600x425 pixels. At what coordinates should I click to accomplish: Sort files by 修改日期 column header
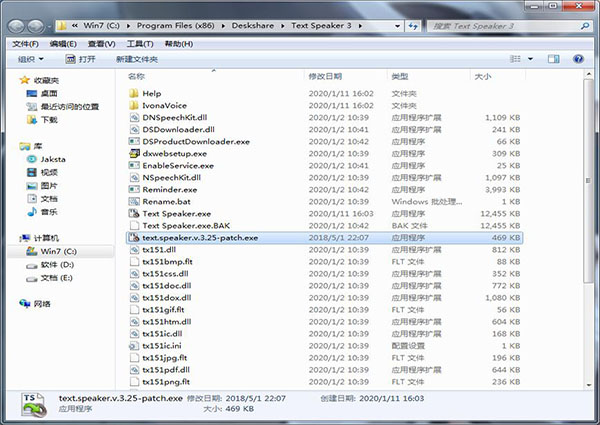click(x=325, y=76)
